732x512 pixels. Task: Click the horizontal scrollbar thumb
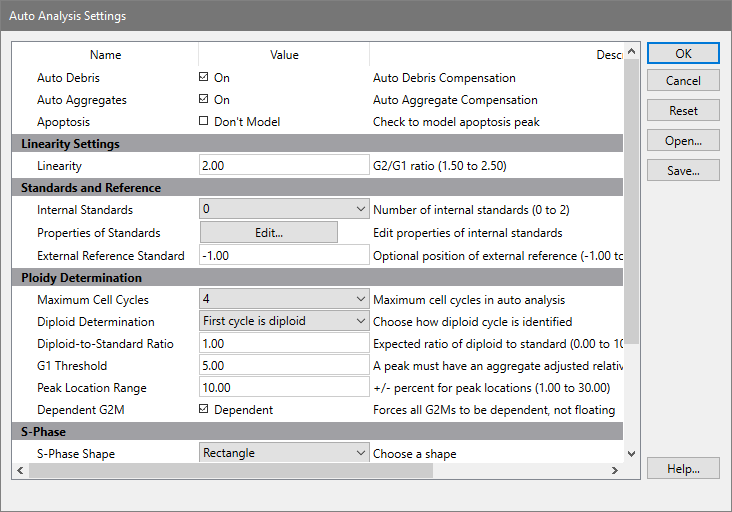click(x=231, y=470)
